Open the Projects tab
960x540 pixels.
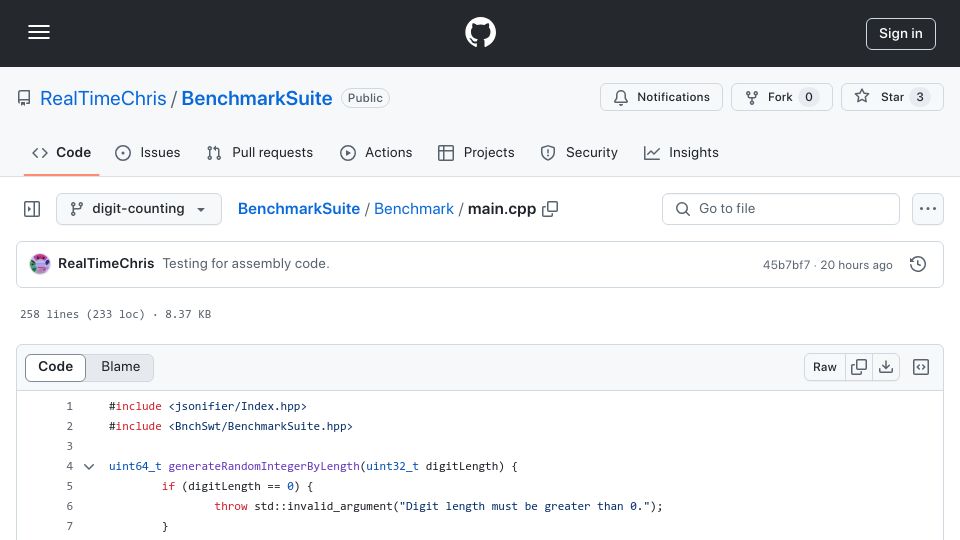(476, 152)
